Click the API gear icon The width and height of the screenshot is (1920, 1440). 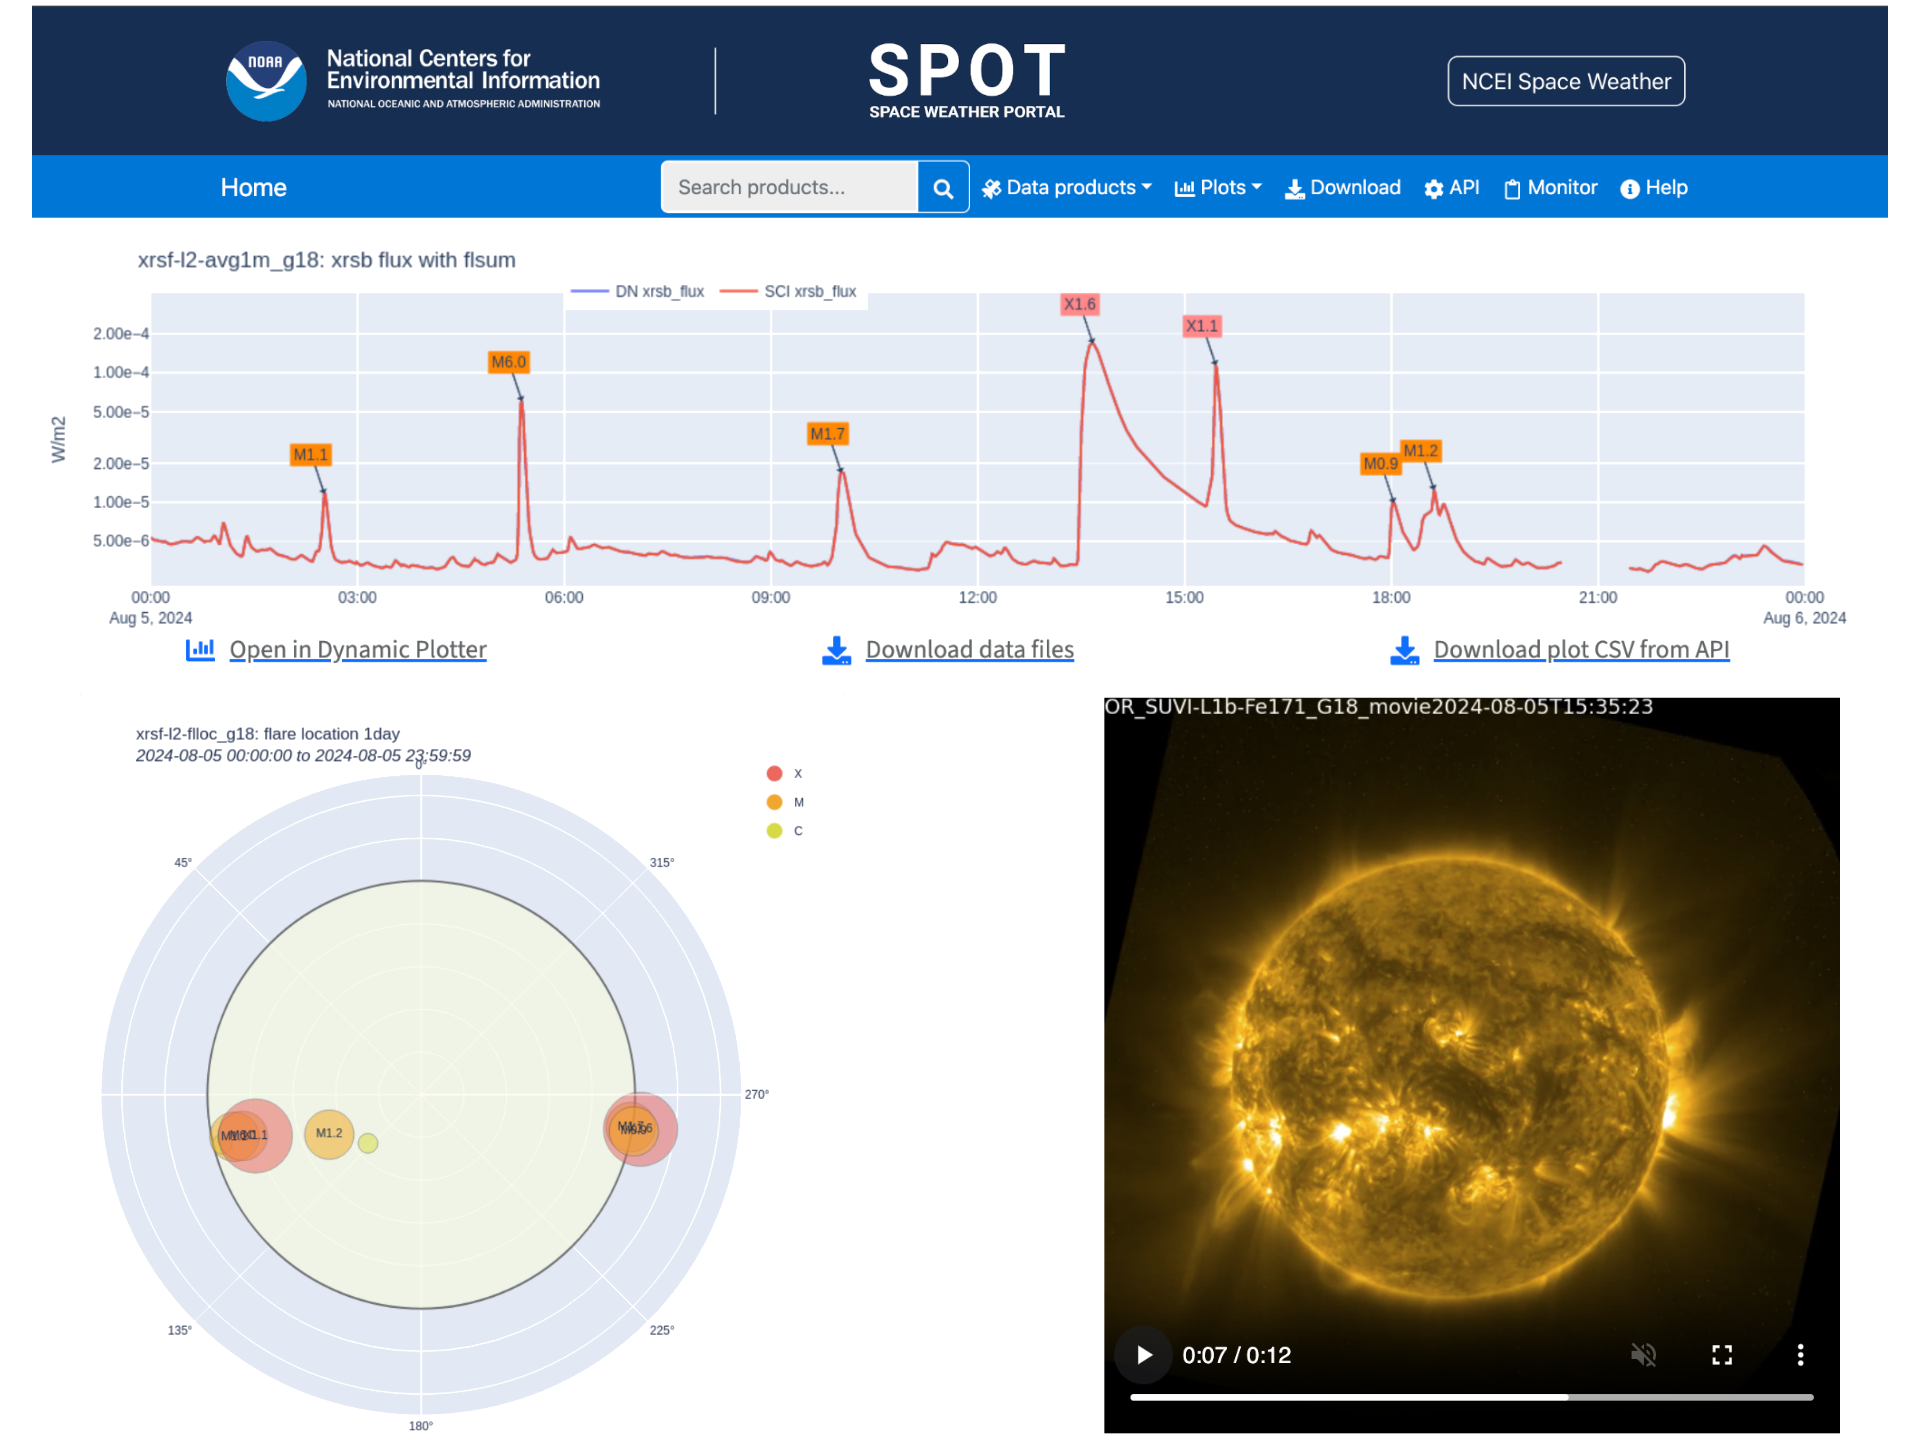coord(1433,189)
